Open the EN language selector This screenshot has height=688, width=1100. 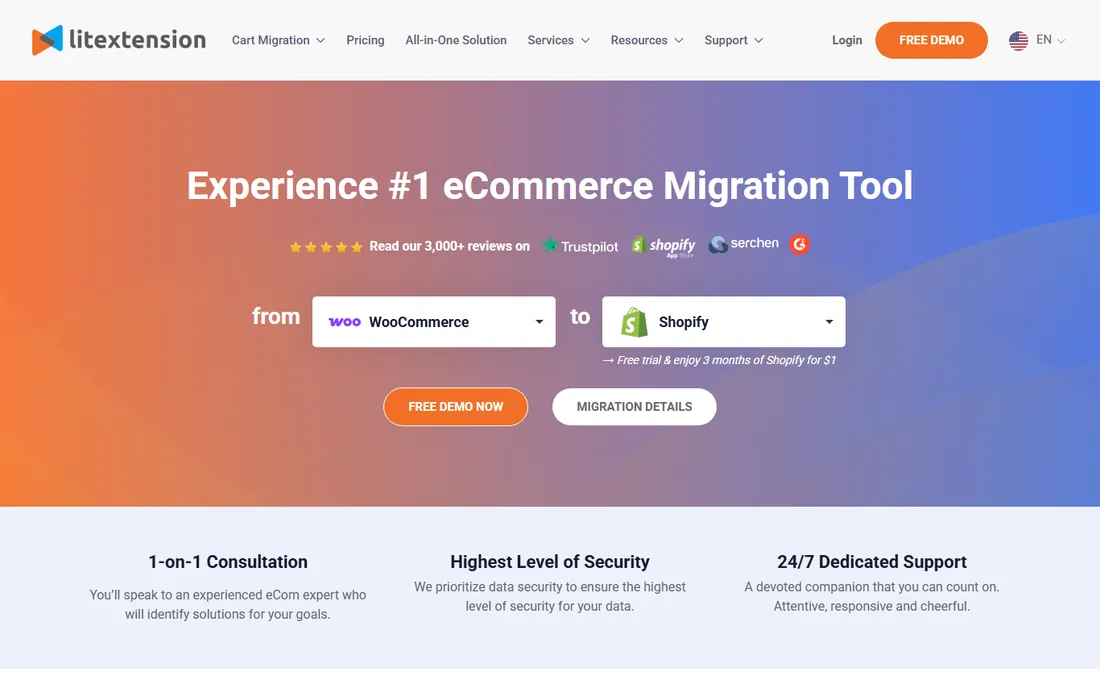1050,40
